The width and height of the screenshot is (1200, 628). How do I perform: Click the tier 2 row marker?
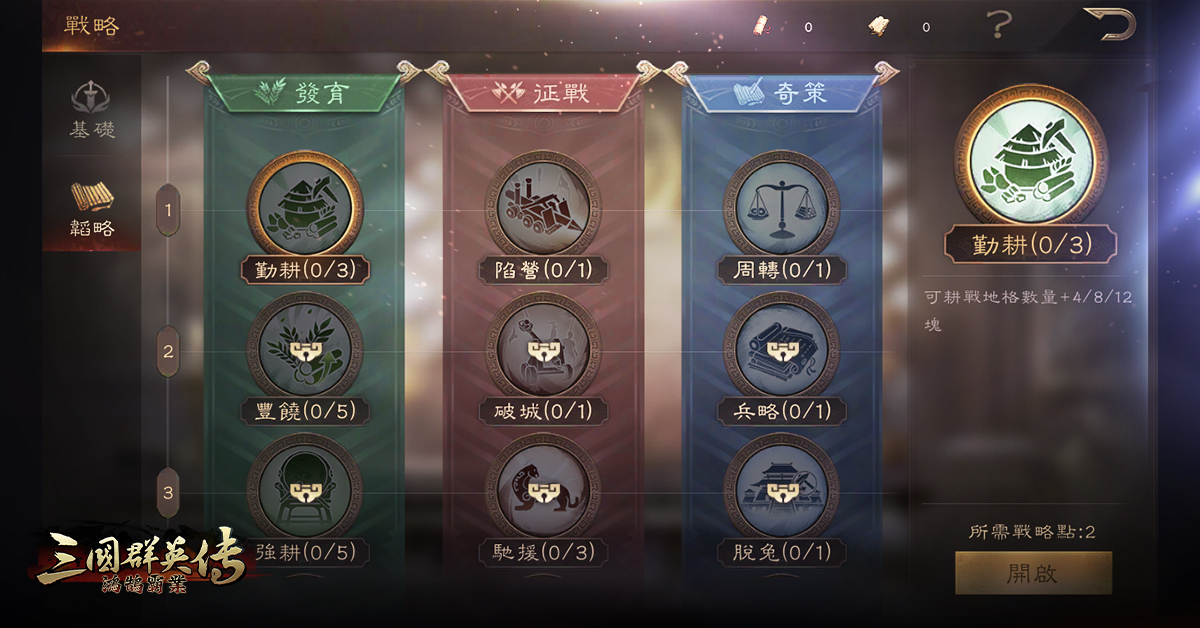pyautogui.click(x=168, y=351)
